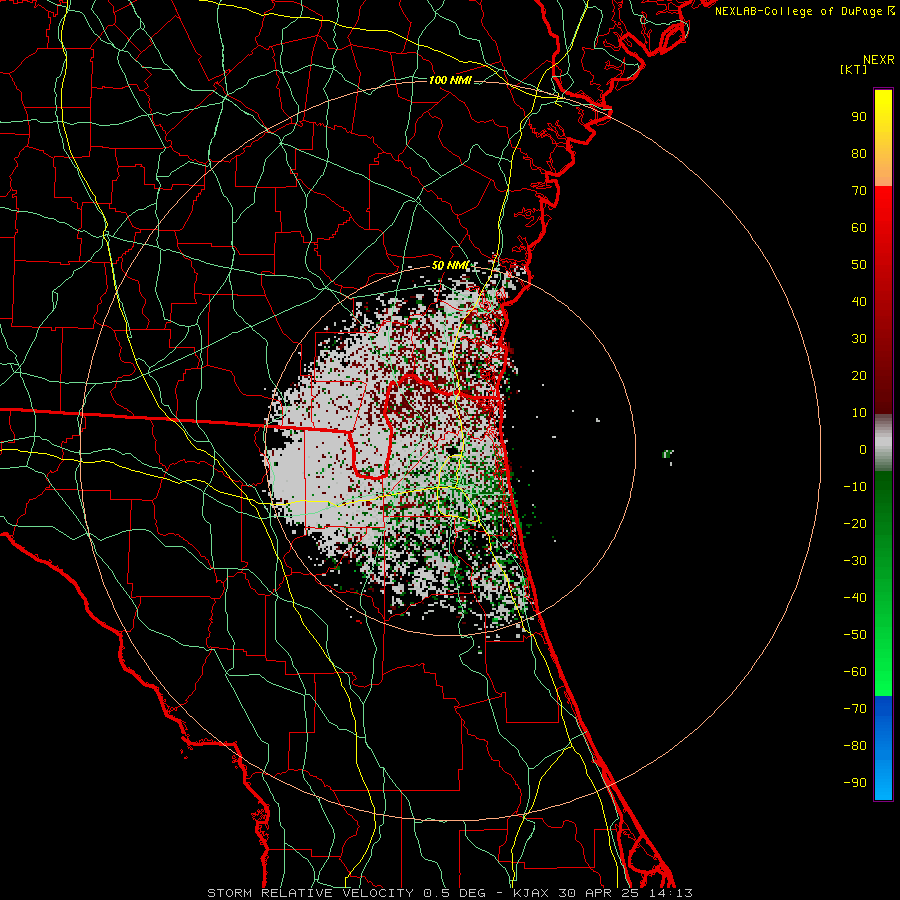This screenshot has width=900, height=900.
Task: Click the -70 value on velocity scale
Action: (x=855, y=709)
